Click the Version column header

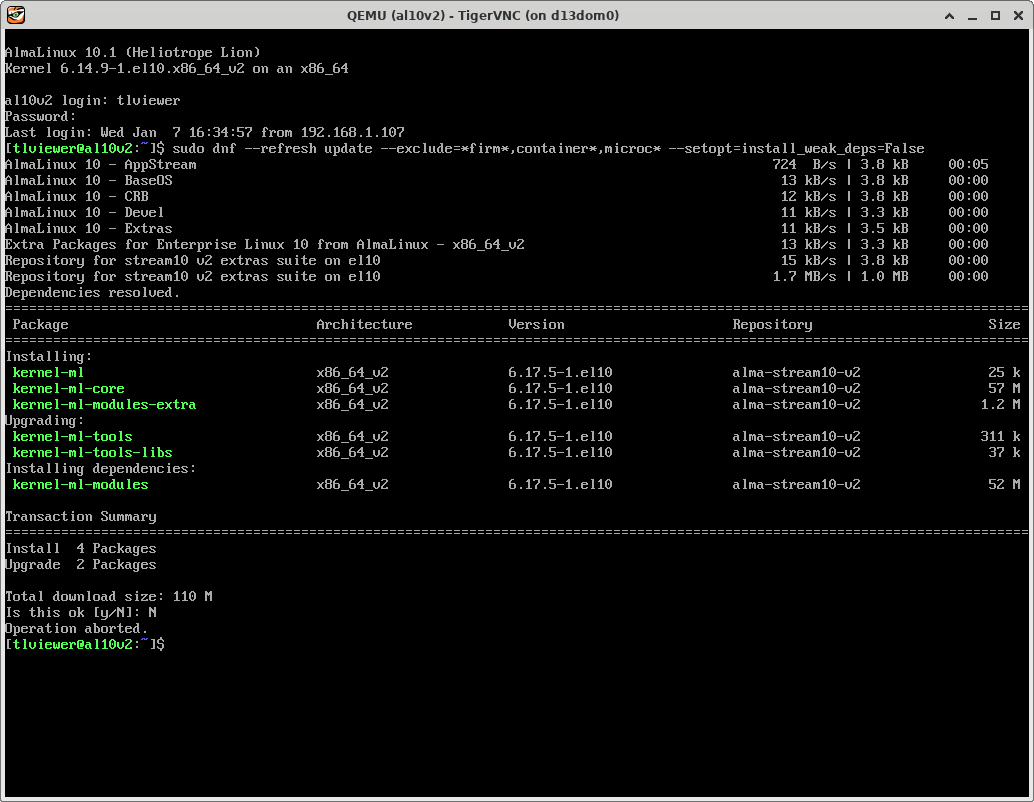[536, 325]
